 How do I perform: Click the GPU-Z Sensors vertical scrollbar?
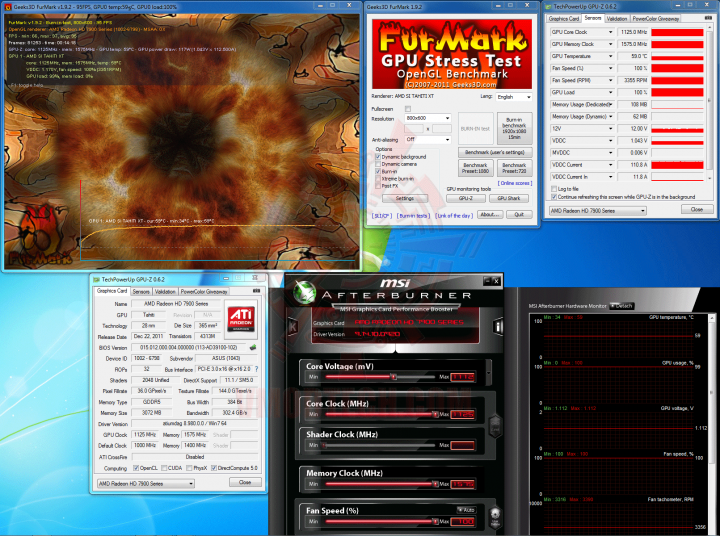point(710,104)
